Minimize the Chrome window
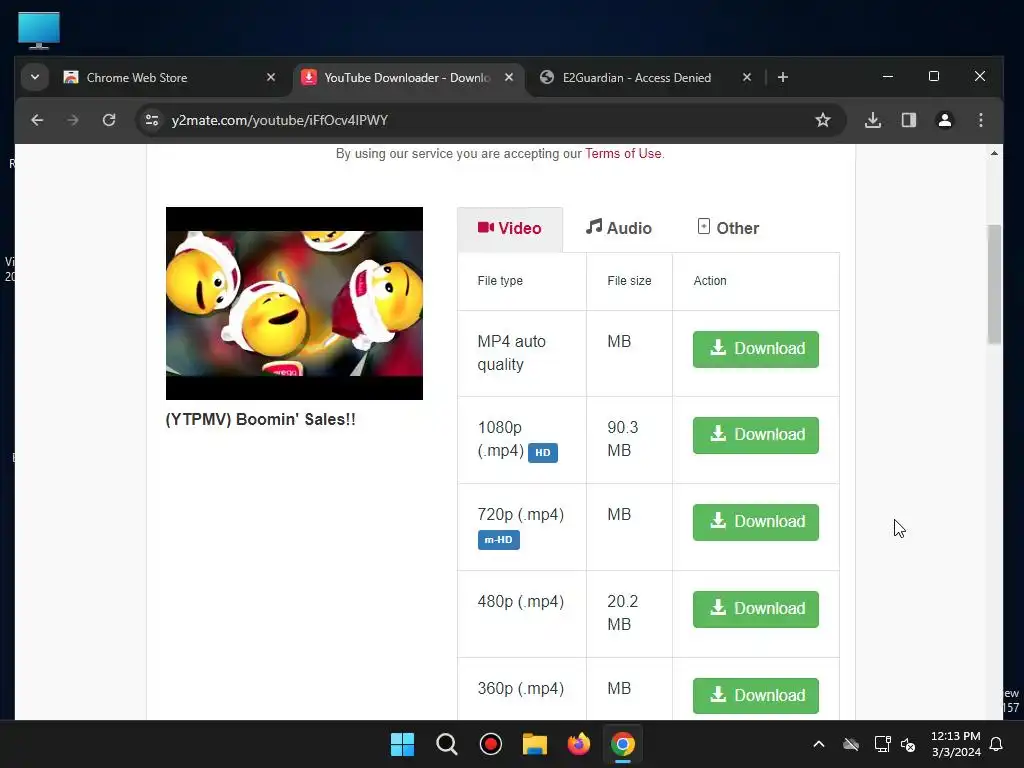The width and height of the screenshot is (1024, 768). [x=888, y=76]
